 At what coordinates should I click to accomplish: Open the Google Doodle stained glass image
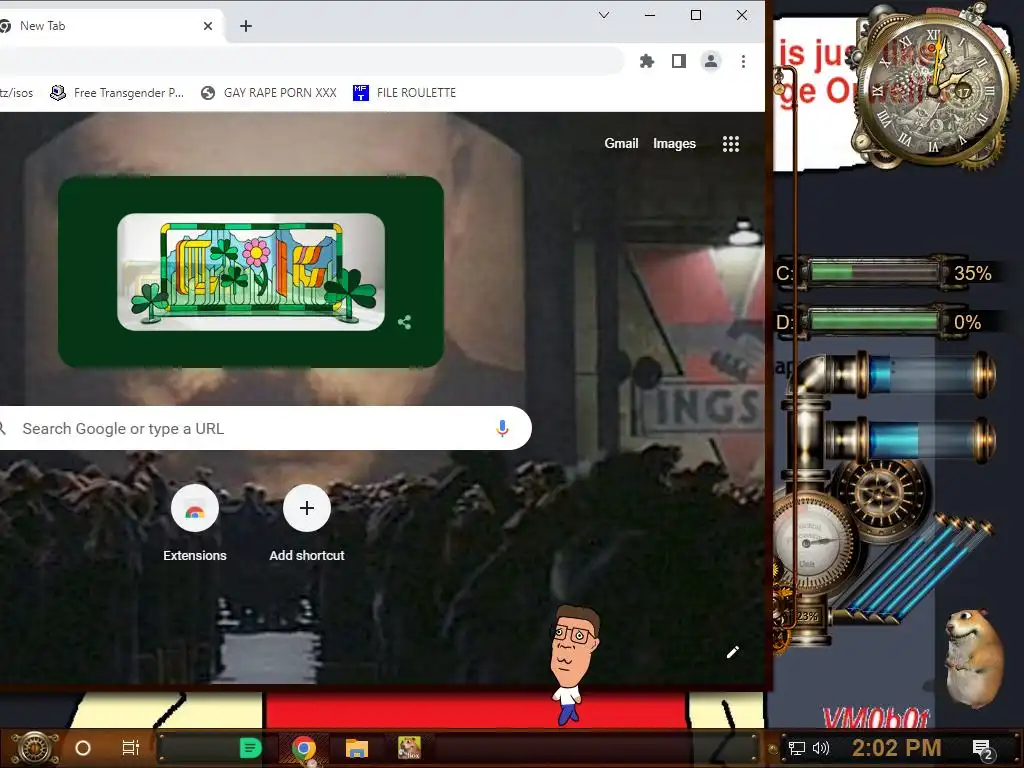251,272
